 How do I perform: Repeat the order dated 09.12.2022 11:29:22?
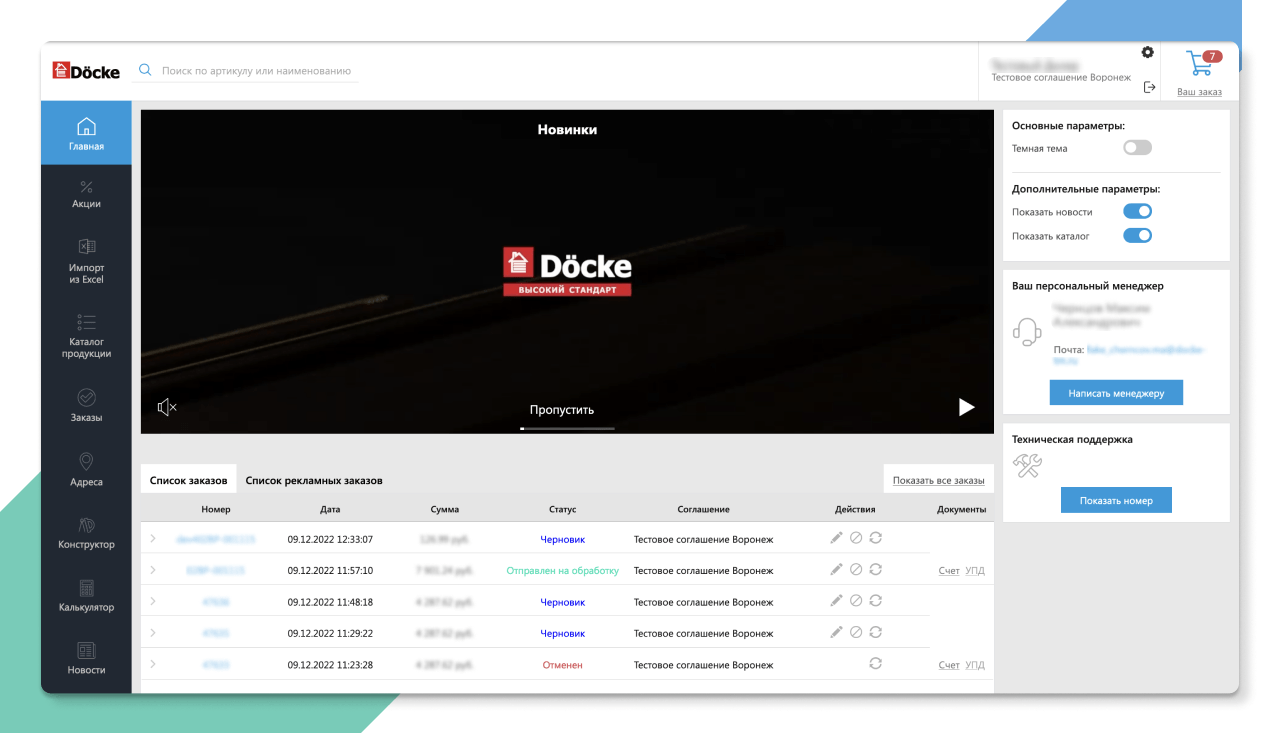point(875,632)
